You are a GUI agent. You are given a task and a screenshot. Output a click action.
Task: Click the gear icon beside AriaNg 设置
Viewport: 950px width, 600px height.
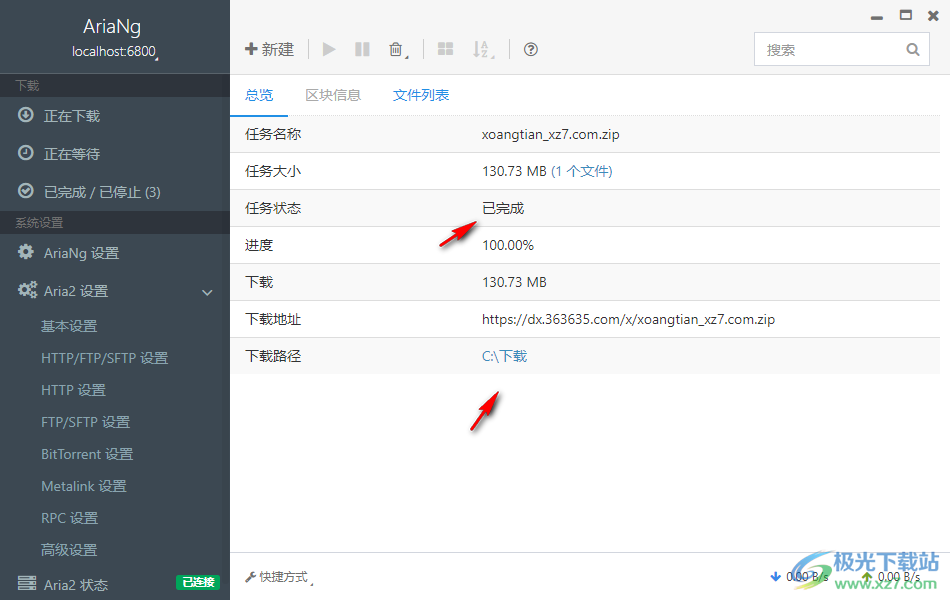pos(25,252)
